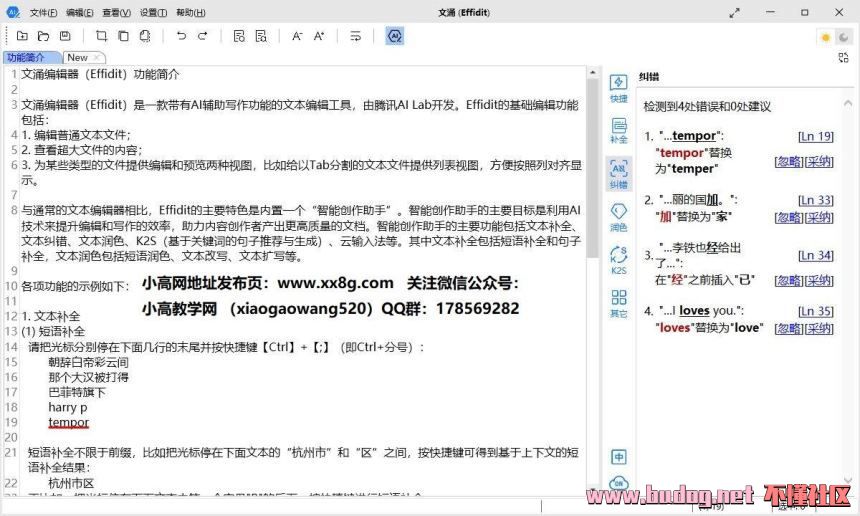The image size is (860, 516).
Task: Click the Effidit app logo icon
Action: click(x=13, y=12)
